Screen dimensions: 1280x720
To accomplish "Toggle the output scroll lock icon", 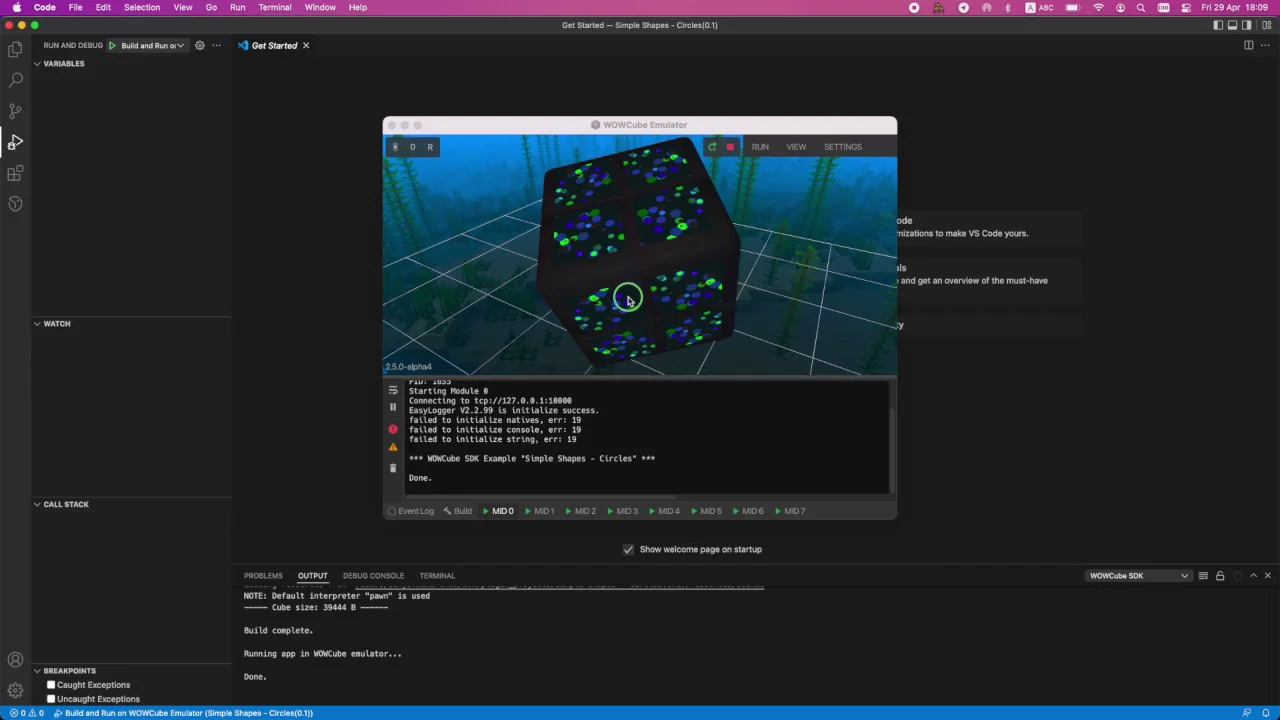I will coord(1220,576).
